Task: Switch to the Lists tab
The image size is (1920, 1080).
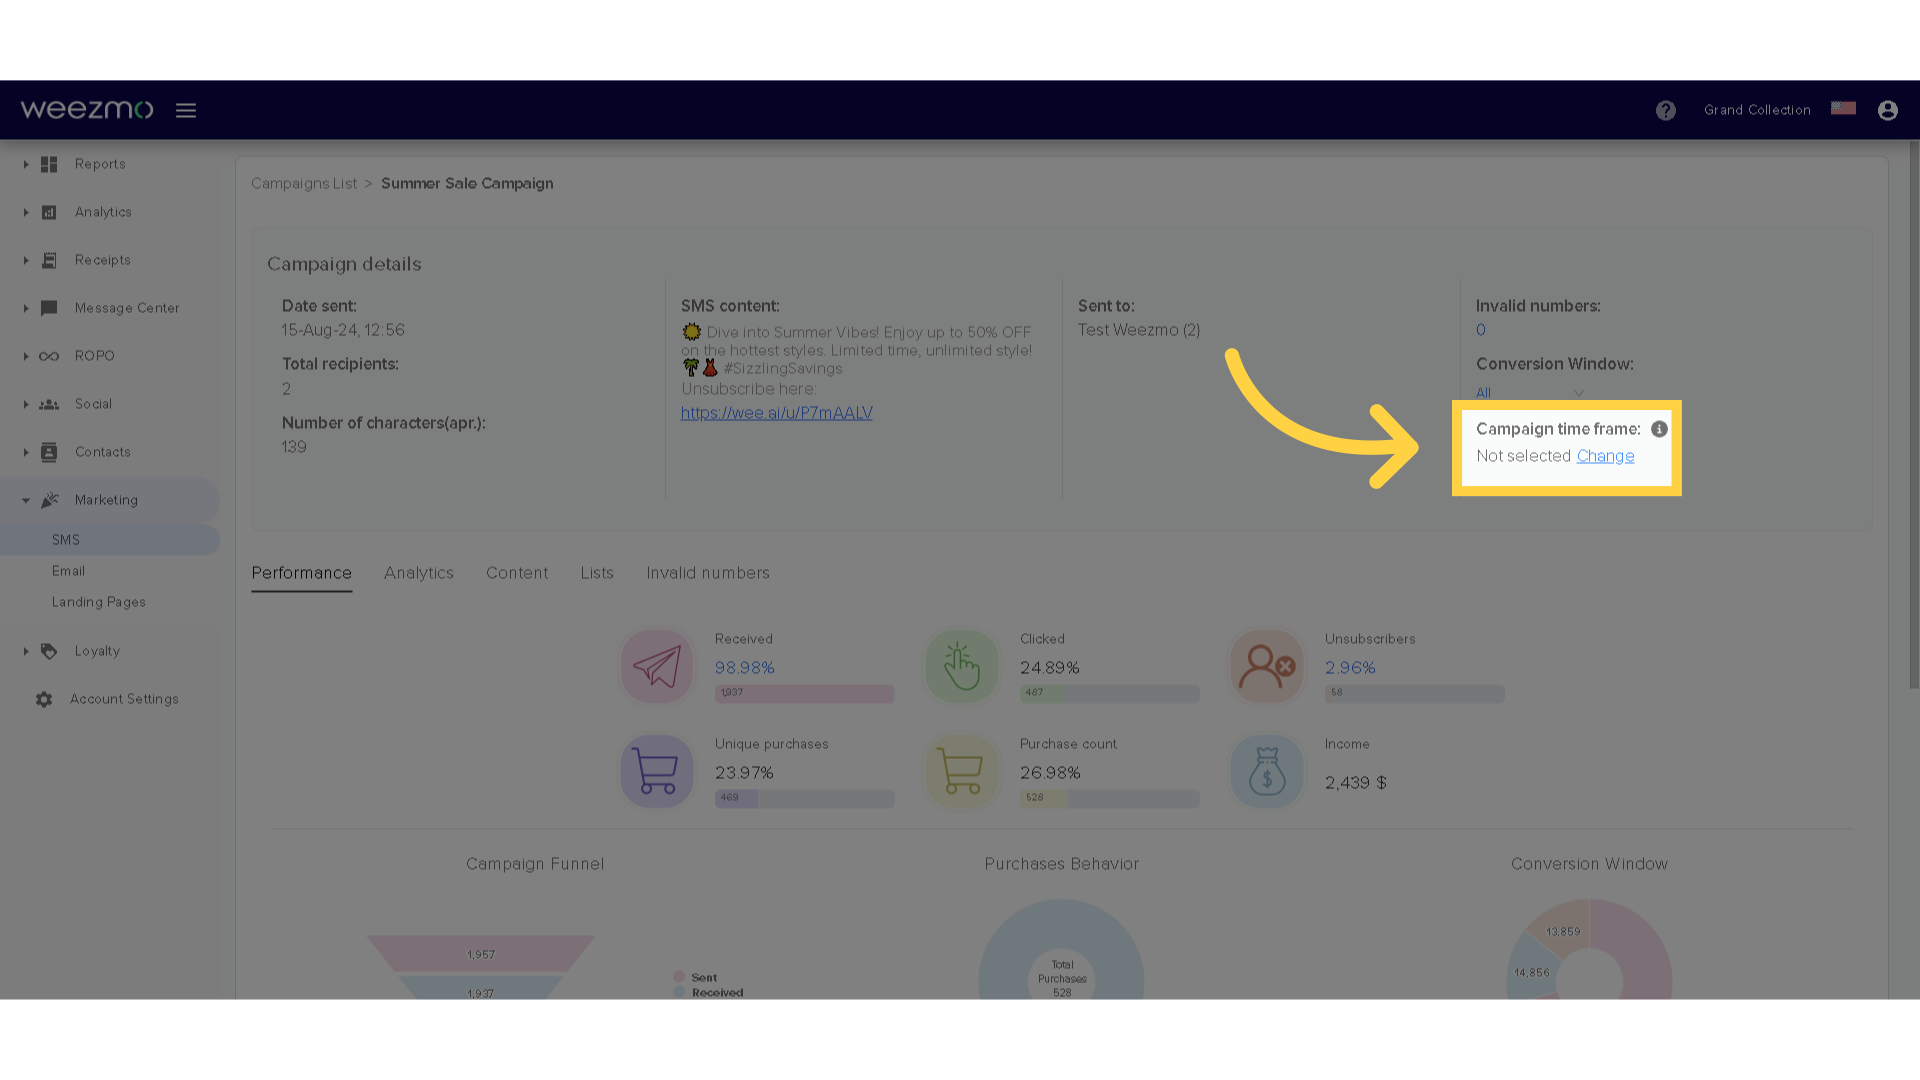Action: [597, 573]
